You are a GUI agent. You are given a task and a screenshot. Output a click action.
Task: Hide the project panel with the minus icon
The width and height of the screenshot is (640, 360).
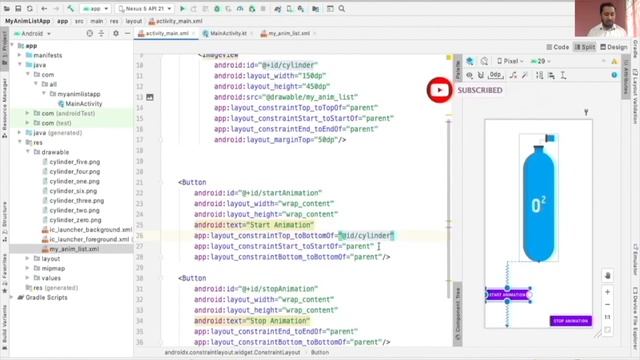pos(127,33)
